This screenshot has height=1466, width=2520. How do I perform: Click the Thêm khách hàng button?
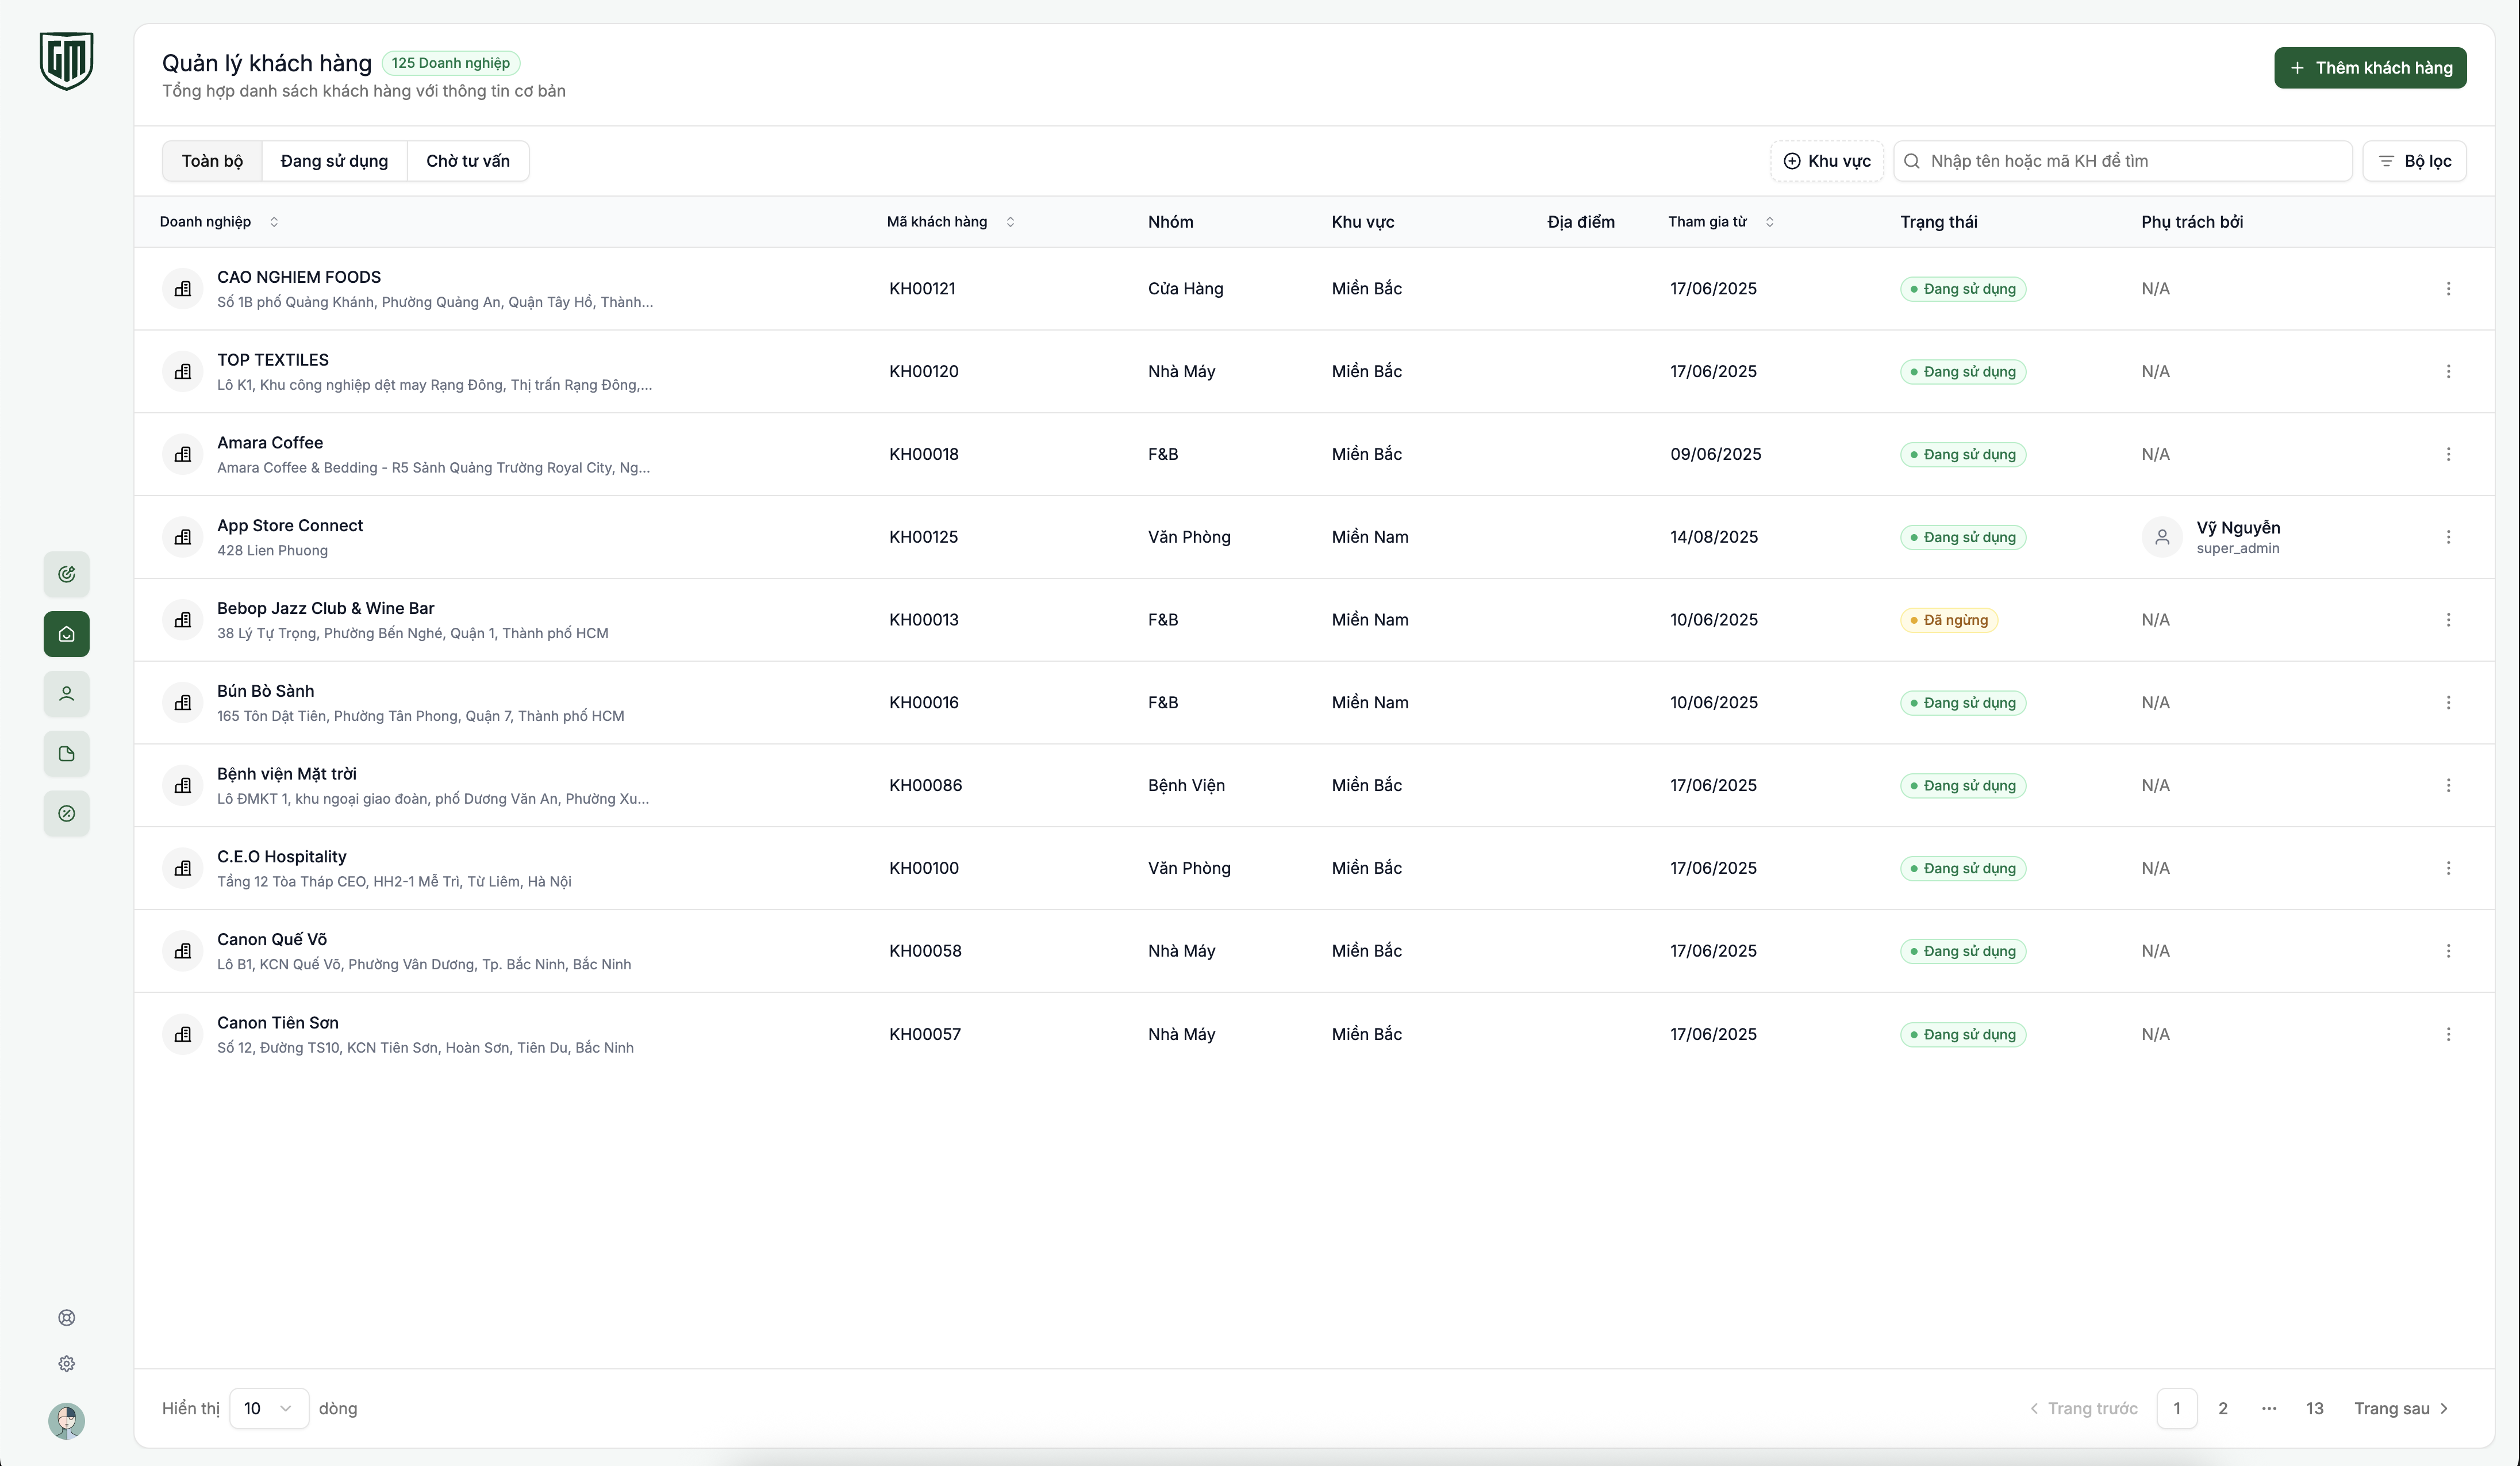click(x=2369, y=67)
